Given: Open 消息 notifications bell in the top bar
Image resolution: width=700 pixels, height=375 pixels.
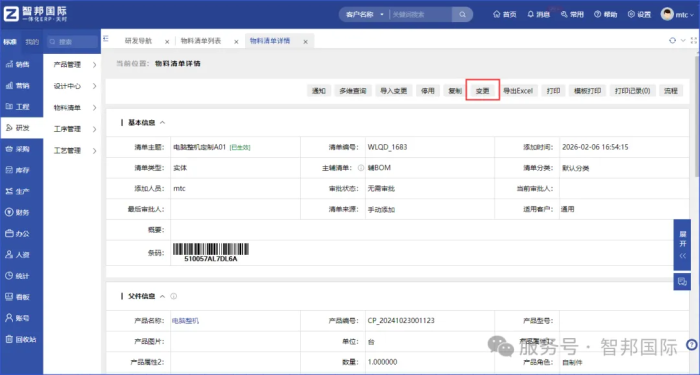Looking at the screenshot, I should pyautogui.click(x=538, y=14).
